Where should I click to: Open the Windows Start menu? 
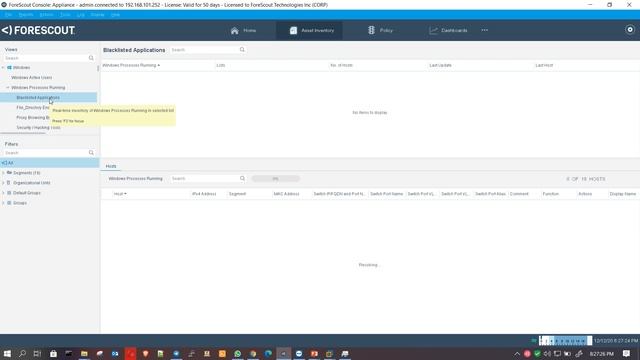7,353
